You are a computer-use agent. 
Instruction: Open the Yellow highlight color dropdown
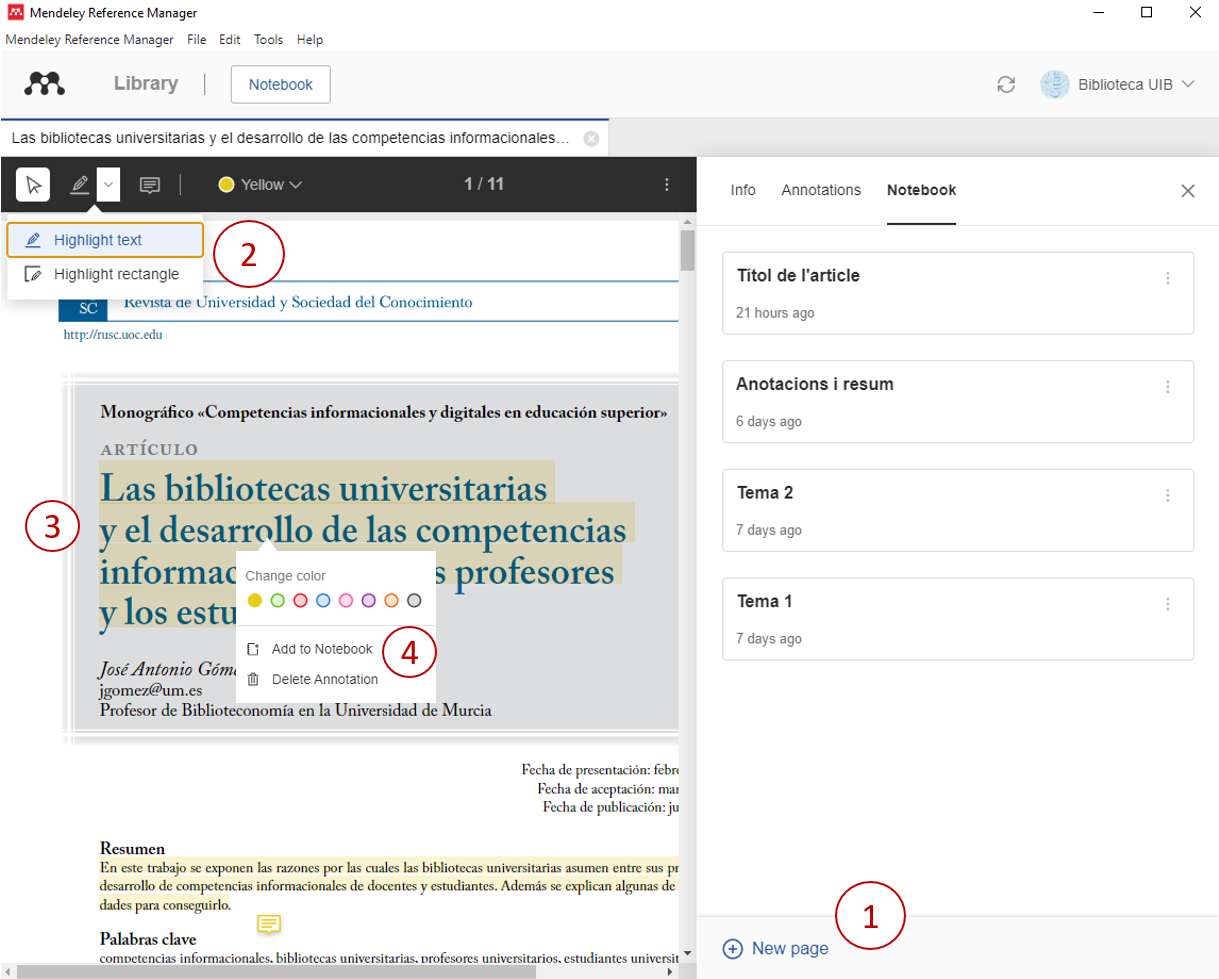[260, 184]
